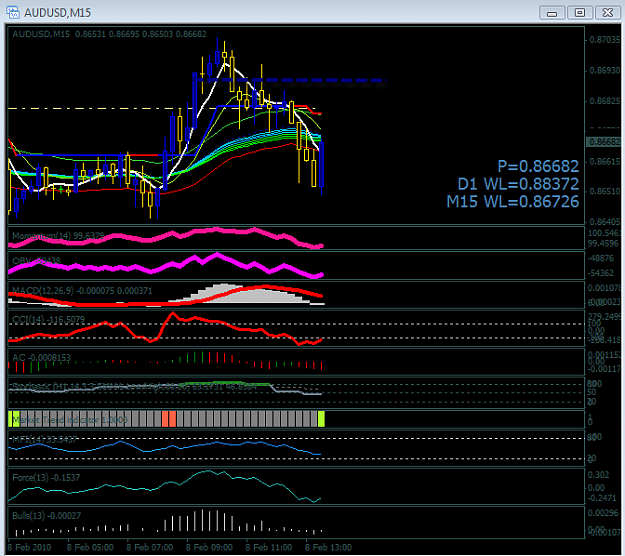Click the 8 Feb 2010 time axis label
Viewport: 625px width, 556px height.
point(29,547)
